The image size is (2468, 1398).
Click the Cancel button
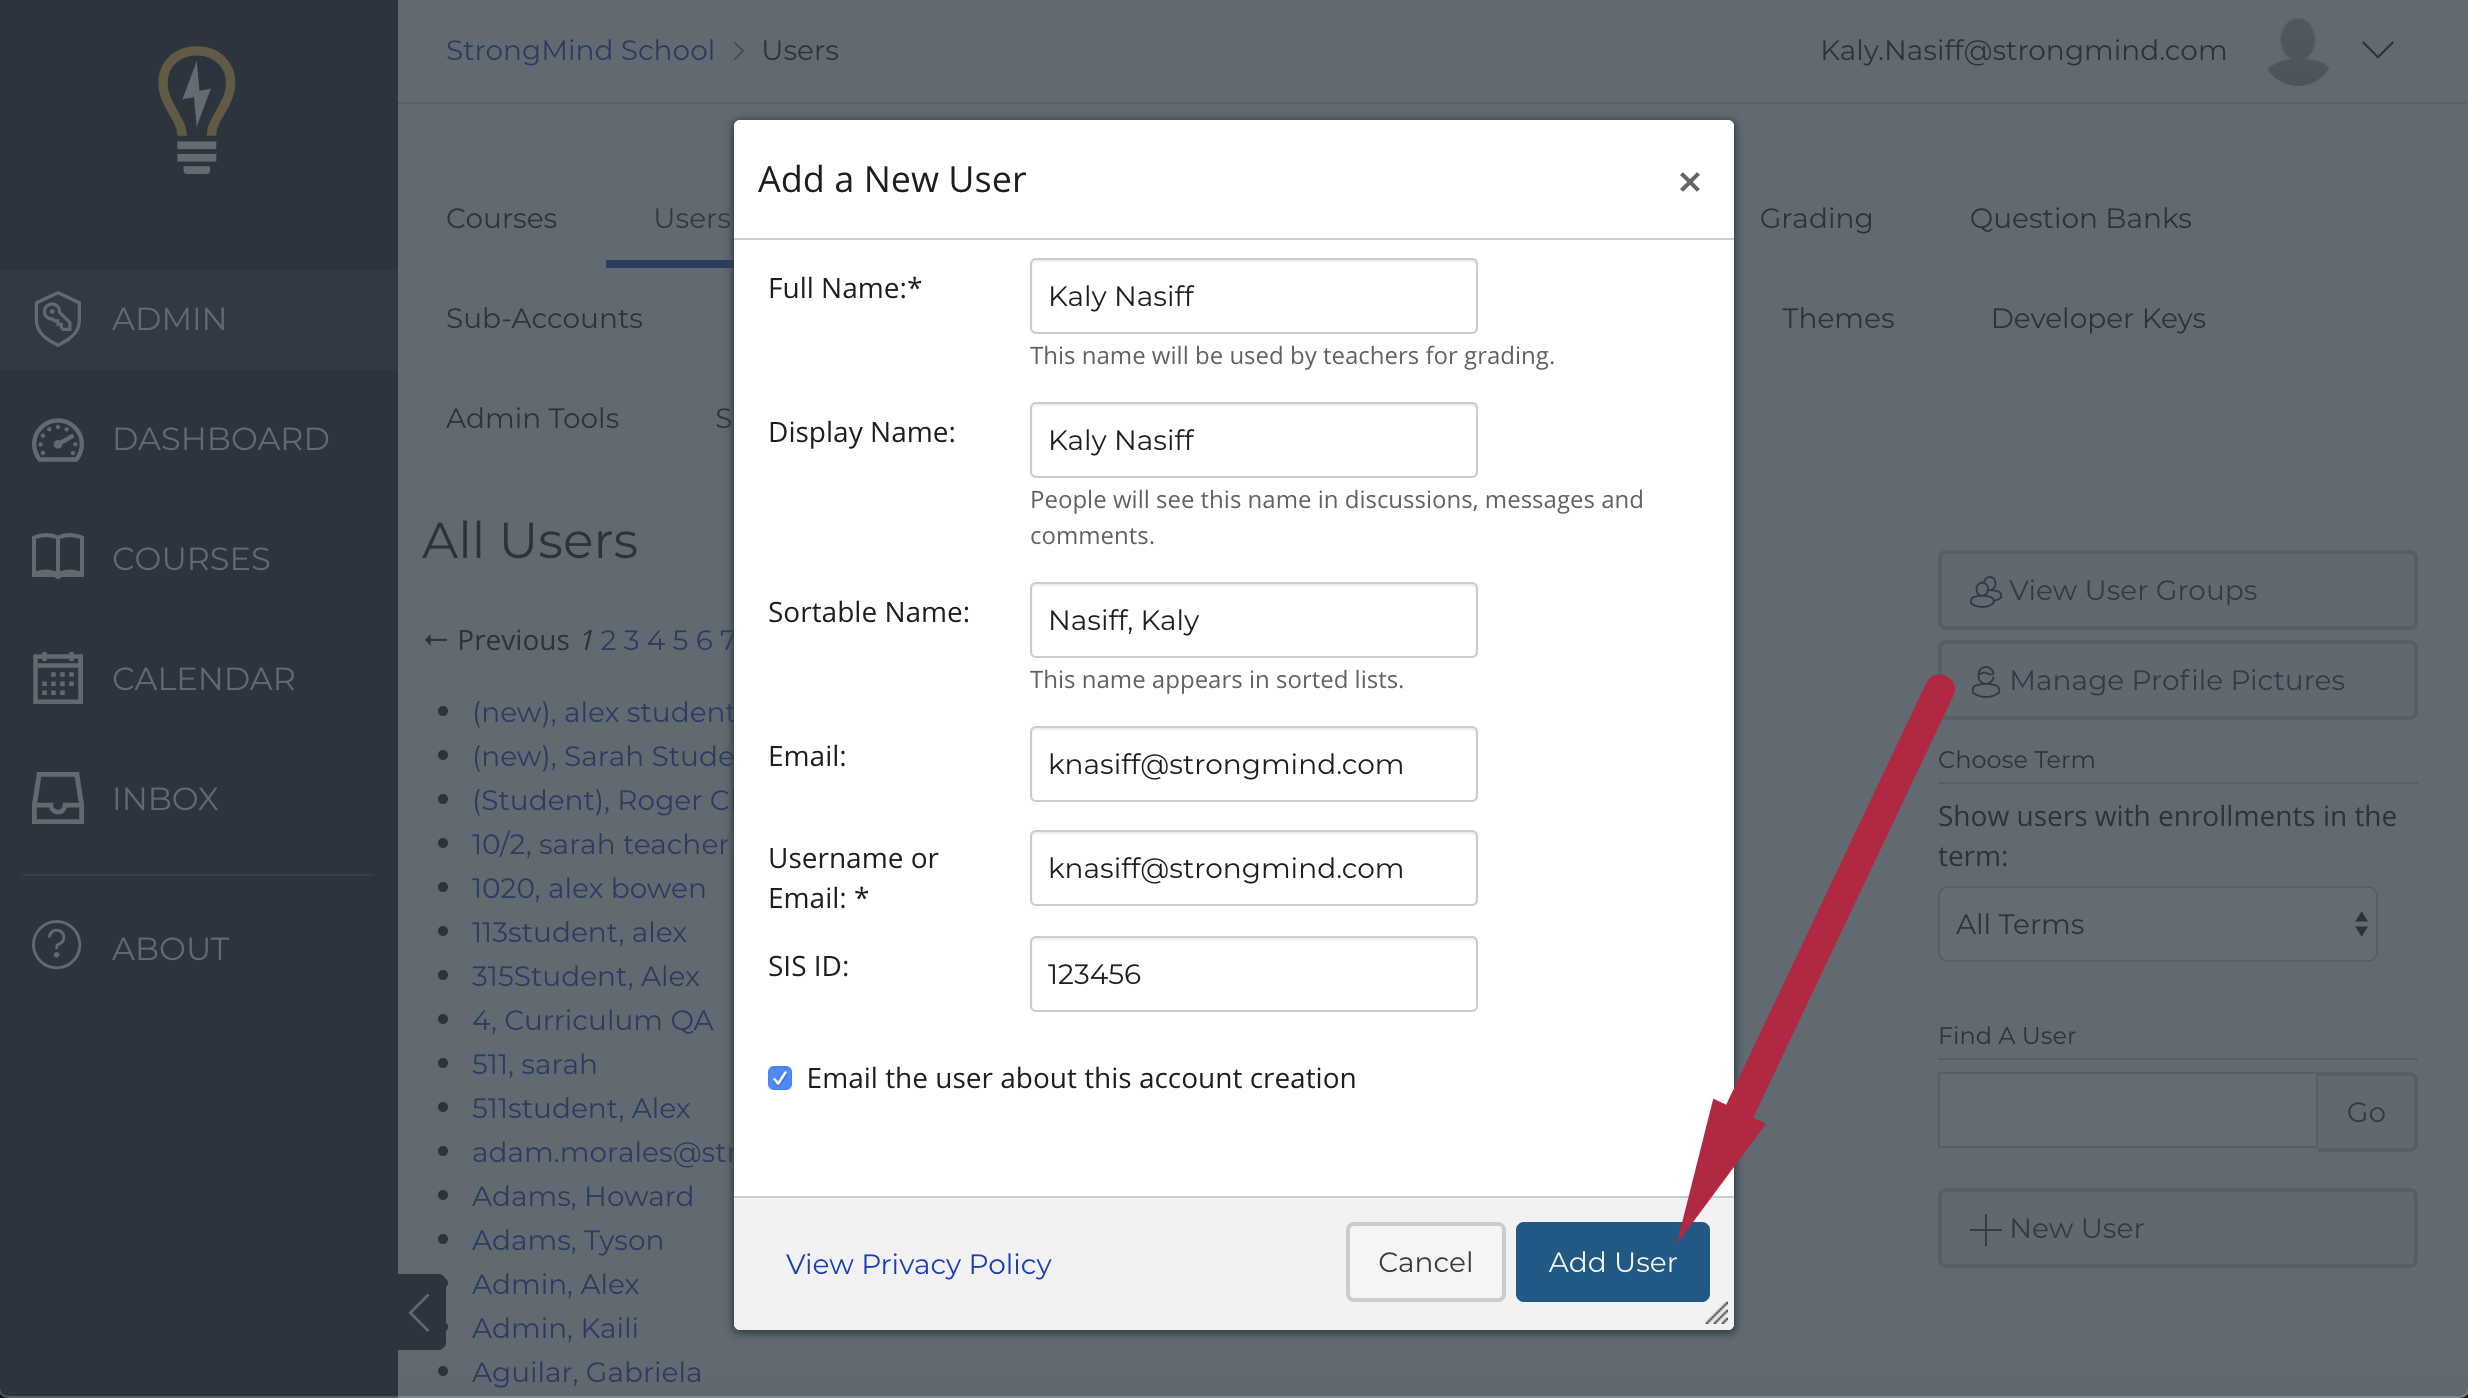click(x=1425, y=1262)
